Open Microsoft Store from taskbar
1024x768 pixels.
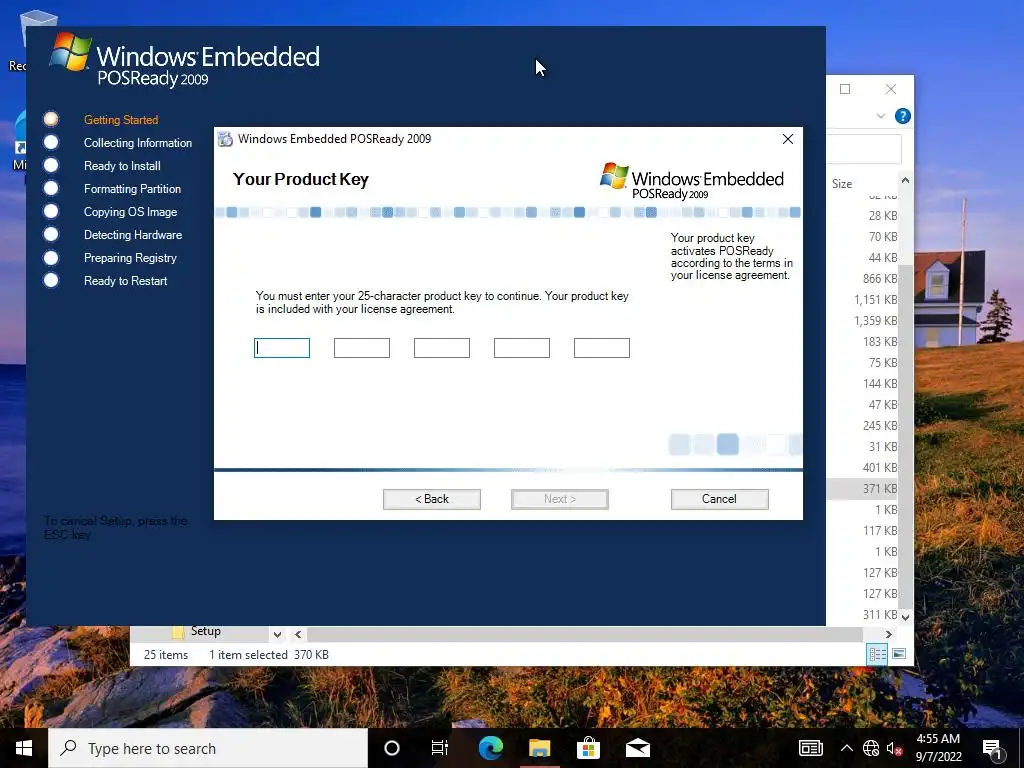click(588, 748)
